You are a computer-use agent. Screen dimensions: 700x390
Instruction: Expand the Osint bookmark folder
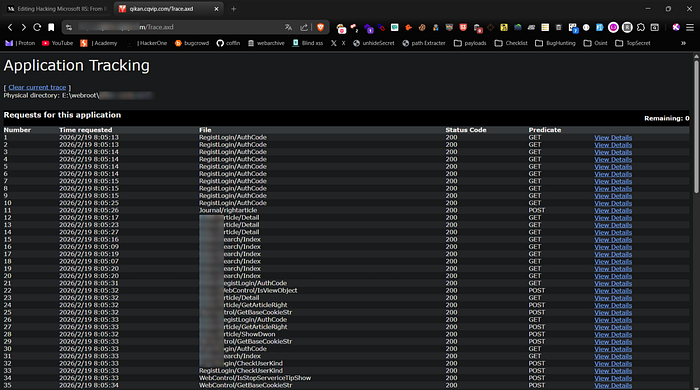coord(596,43)
